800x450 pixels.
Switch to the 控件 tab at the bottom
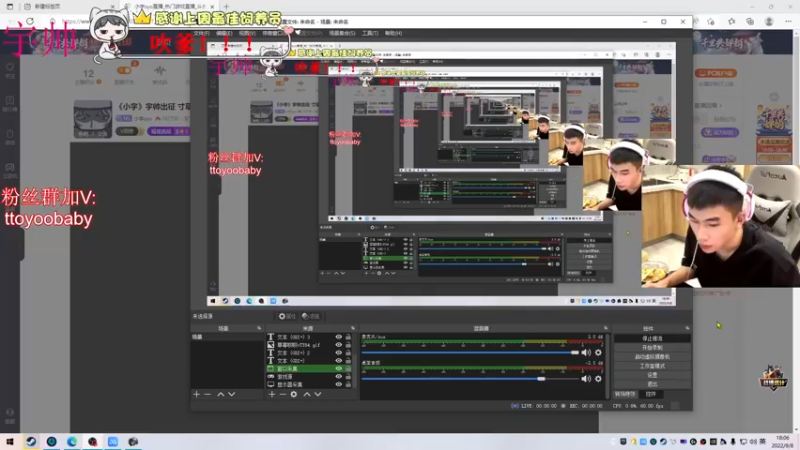click(651, 394)
